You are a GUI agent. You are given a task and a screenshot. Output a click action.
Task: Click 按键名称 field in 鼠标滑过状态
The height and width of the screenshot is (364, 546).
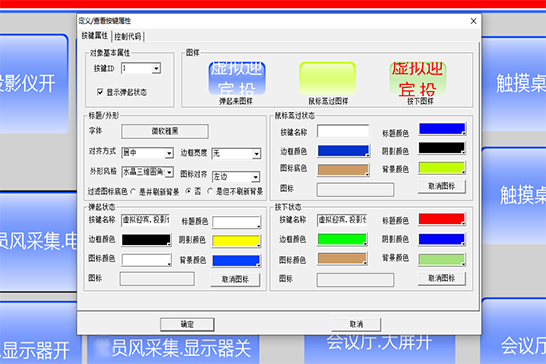pos(343,131)
